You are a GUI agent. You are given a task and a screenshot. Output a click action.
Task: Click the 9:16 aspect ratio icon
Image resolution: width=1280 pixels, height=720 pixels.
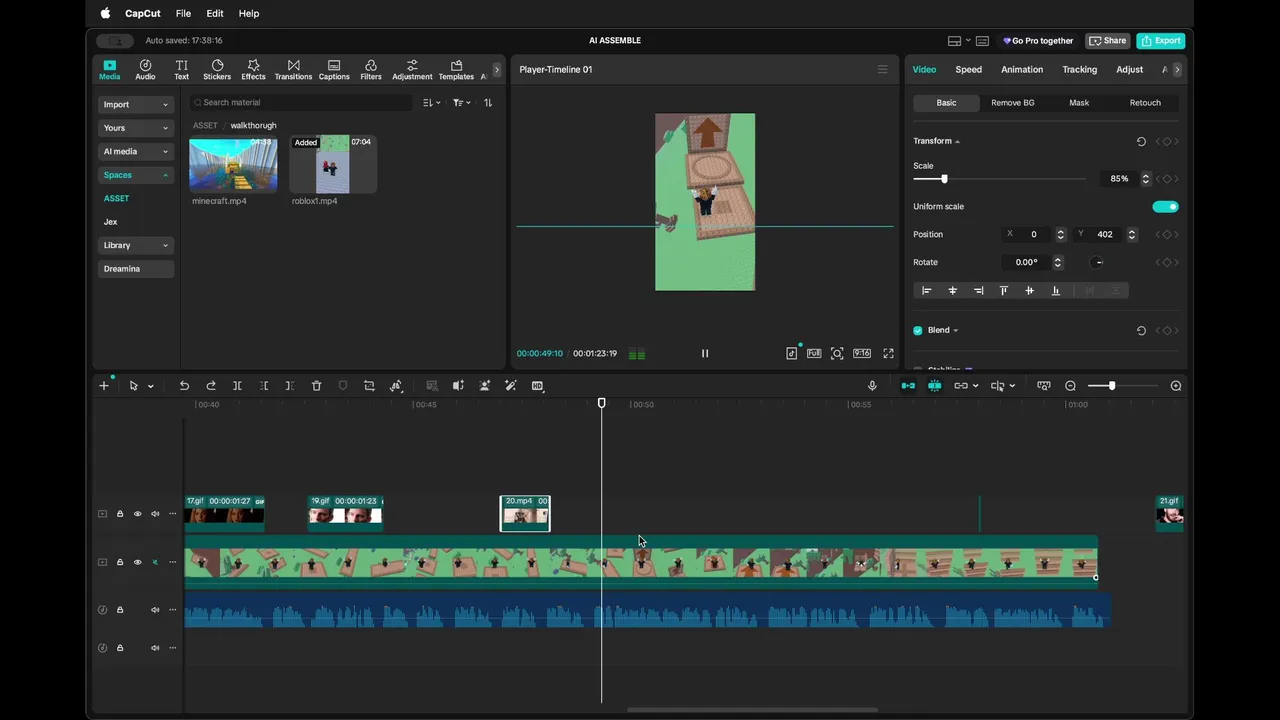862,353
